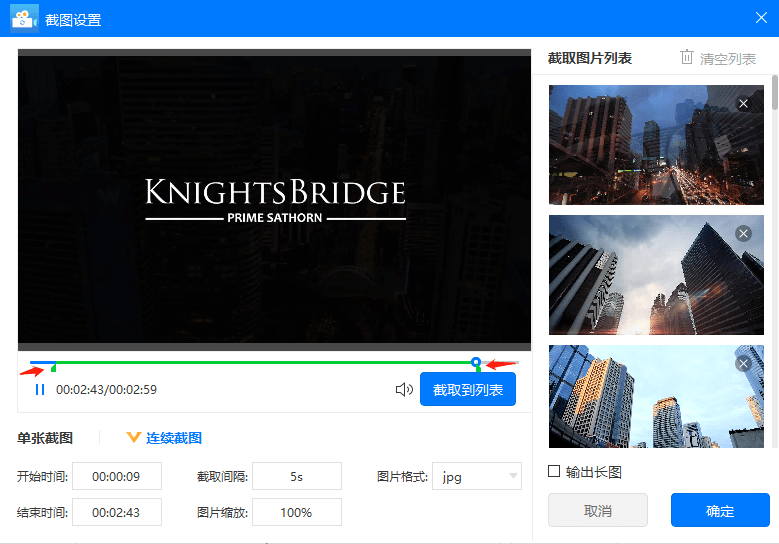The width and height of the screenshot is (779, 544).
Task: Edit the 截取间隔 5s field
Action: pos(297,476)
